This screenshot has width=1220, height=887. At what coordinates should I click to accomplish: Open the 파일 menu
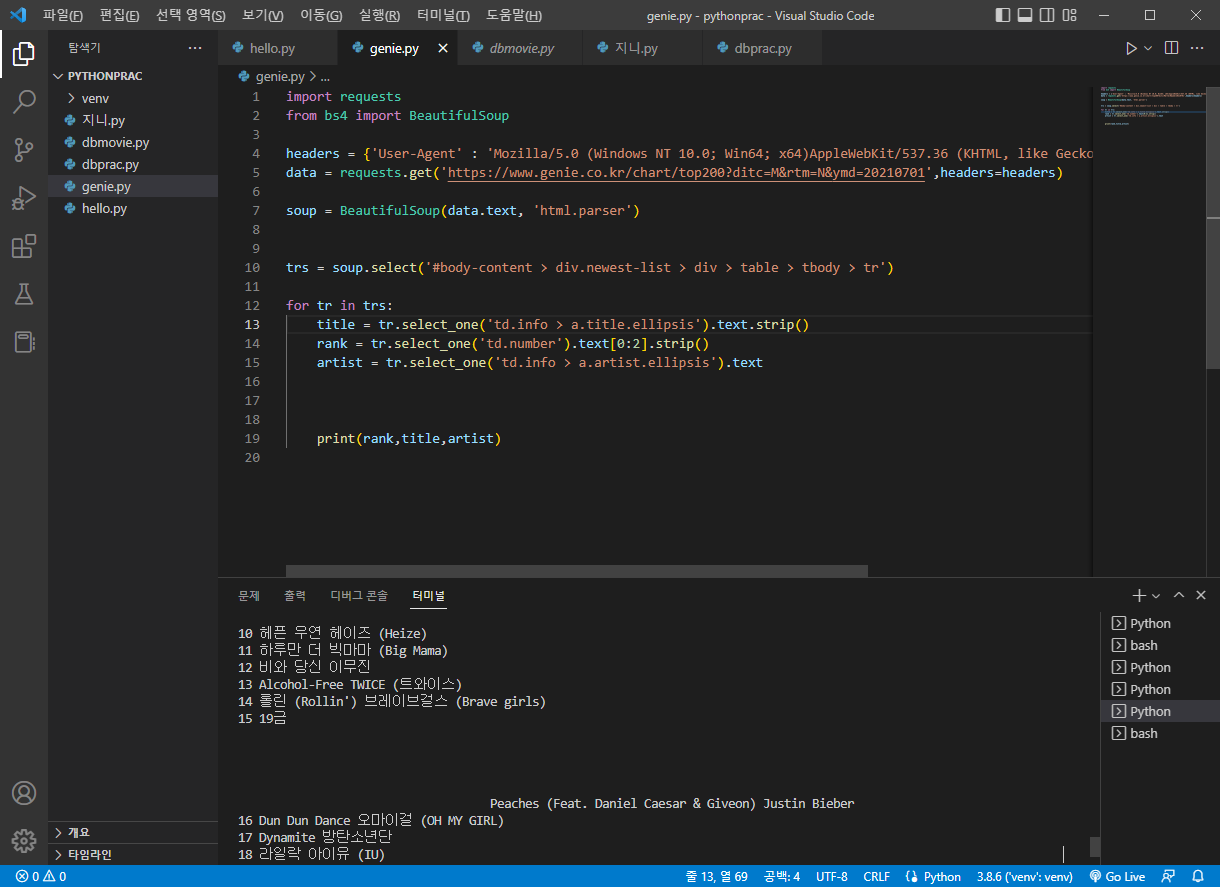click(63, 16)
